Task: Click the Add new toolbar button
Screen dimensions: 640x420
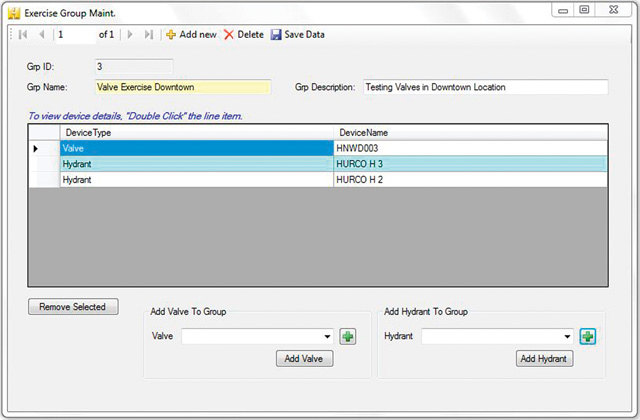Action: point(191,35)
